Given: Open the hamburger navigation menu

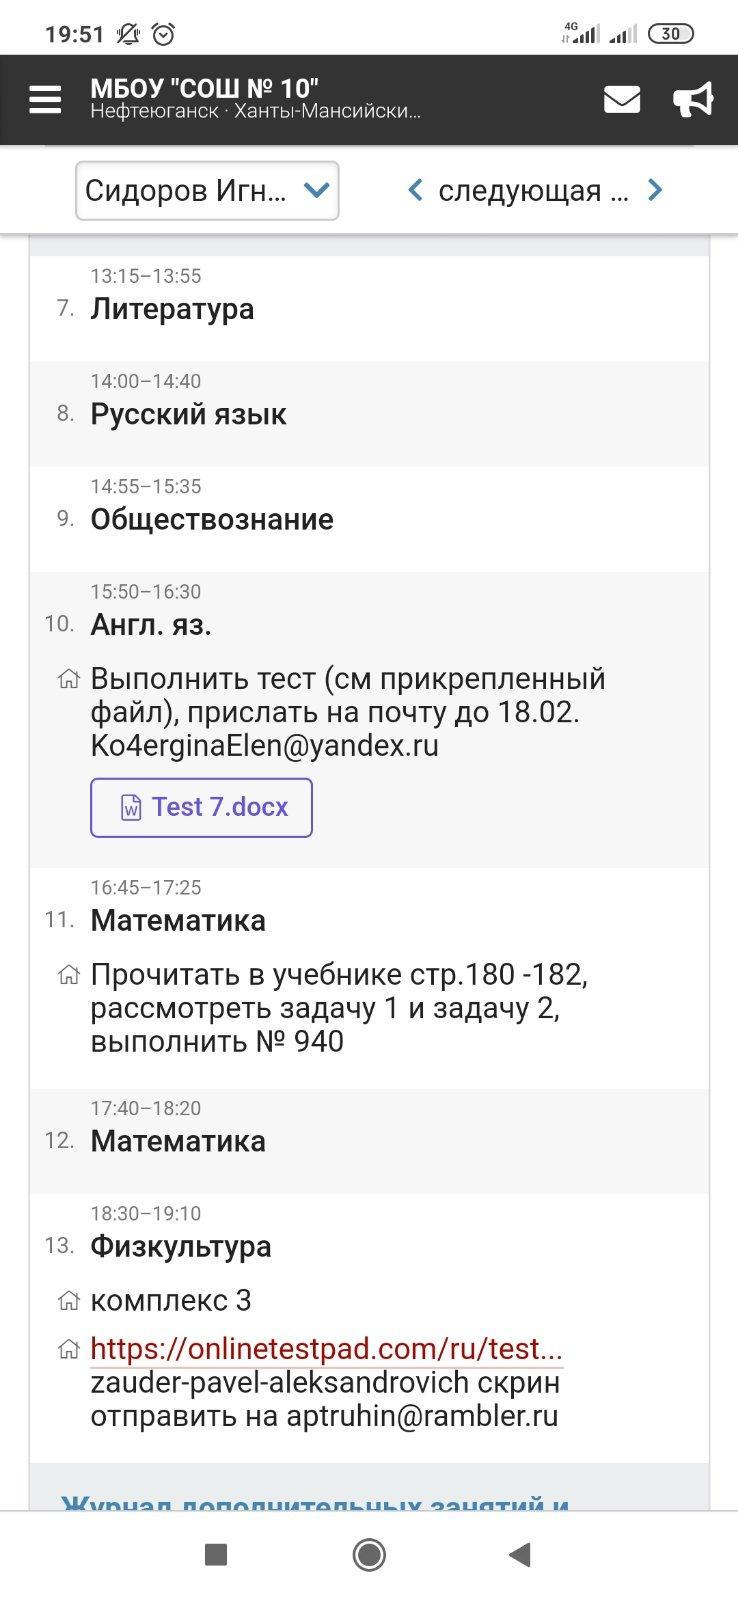Looking at the screenshot, I should pyautogui.click(x=45, y=99).
